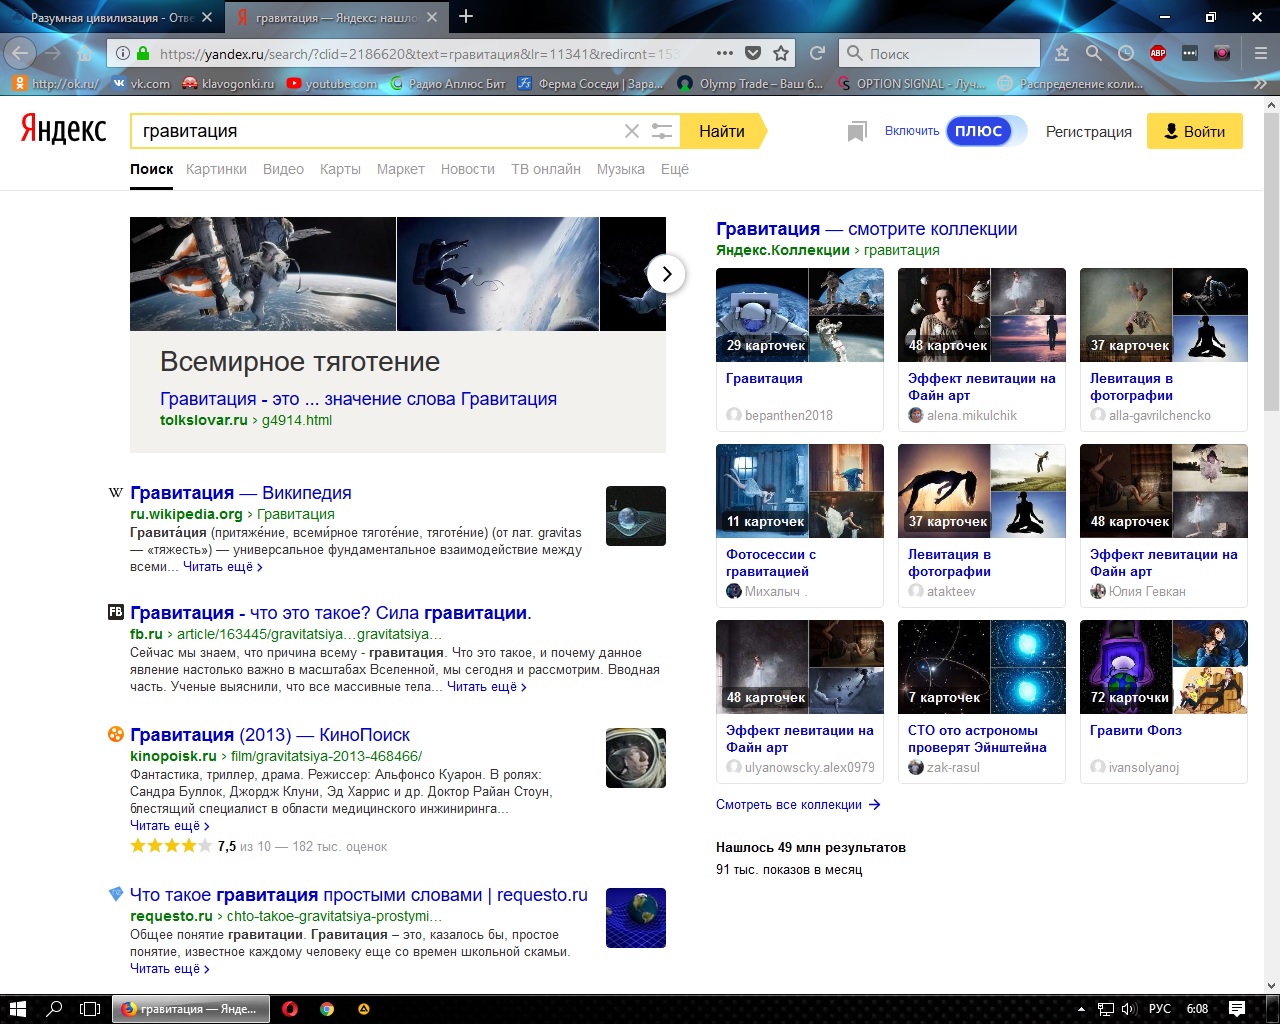
Task: Open the fb.ru Гравитация article result
Action: tap(331, 613)
